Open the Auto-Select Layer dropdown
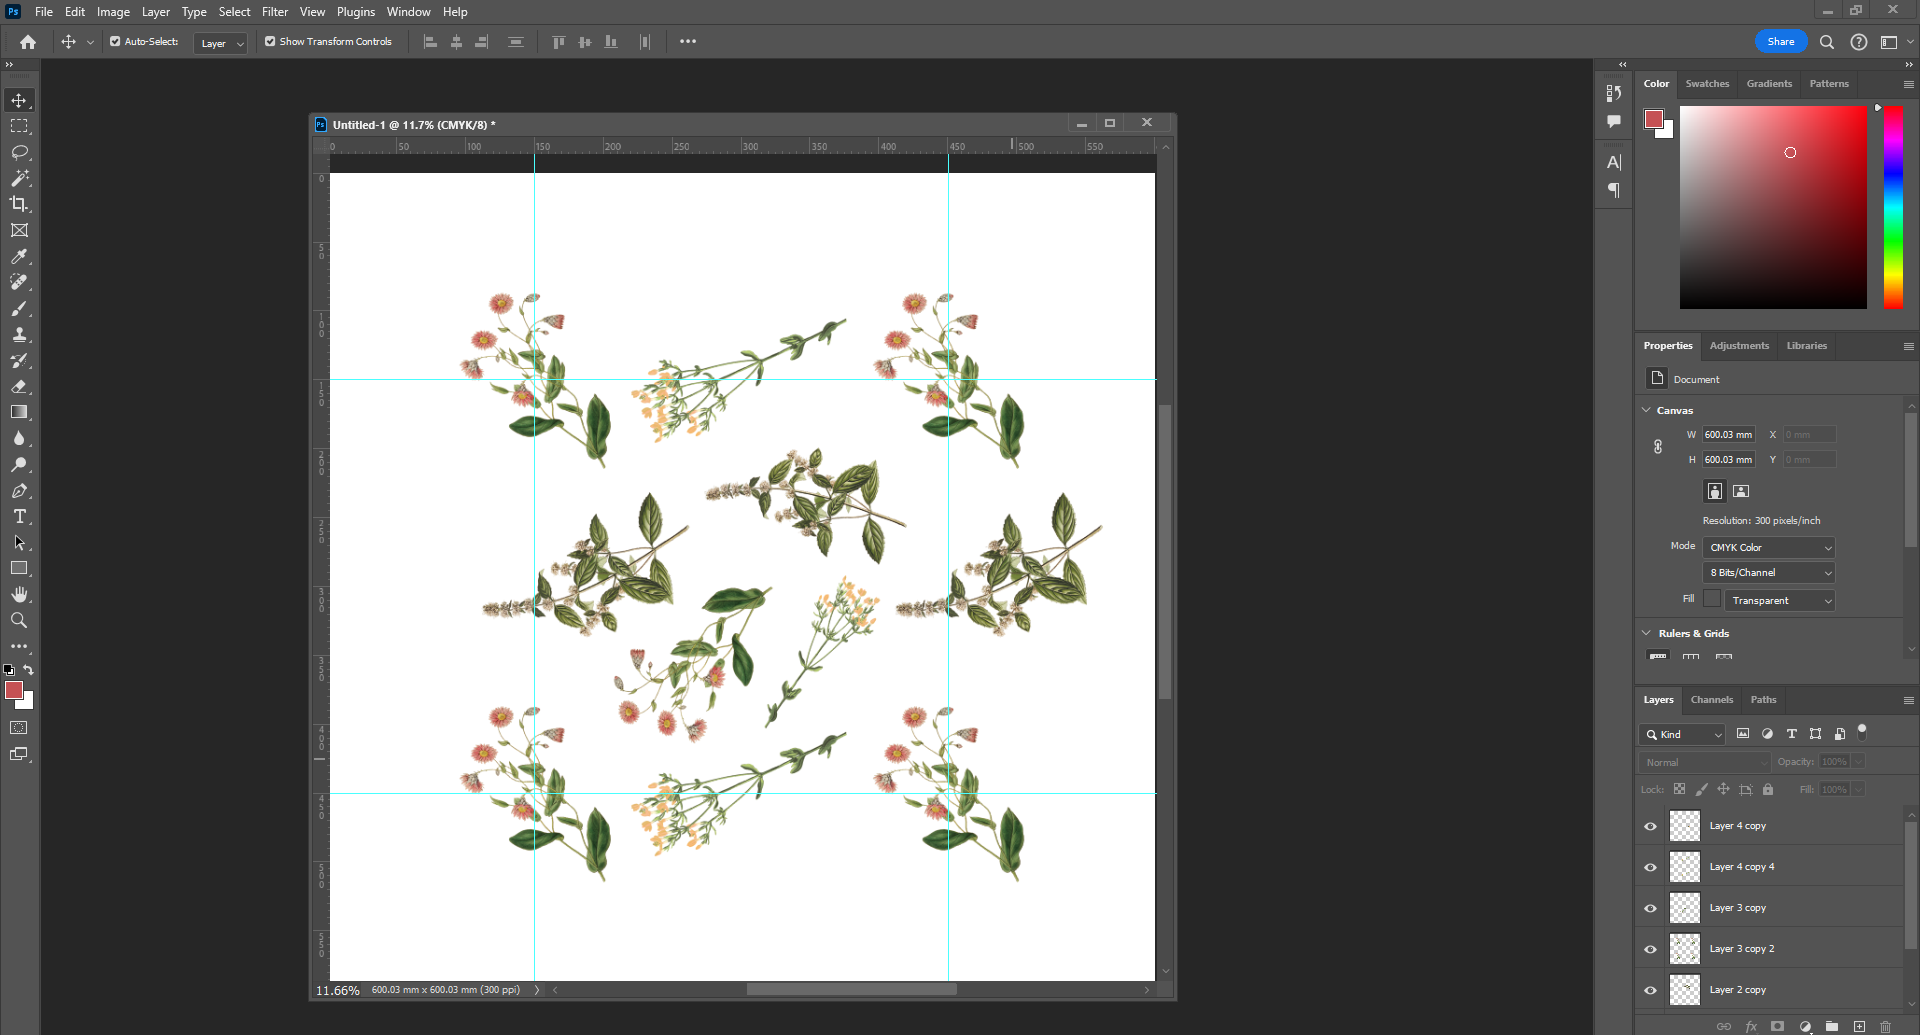 click(x=221, y=43)
